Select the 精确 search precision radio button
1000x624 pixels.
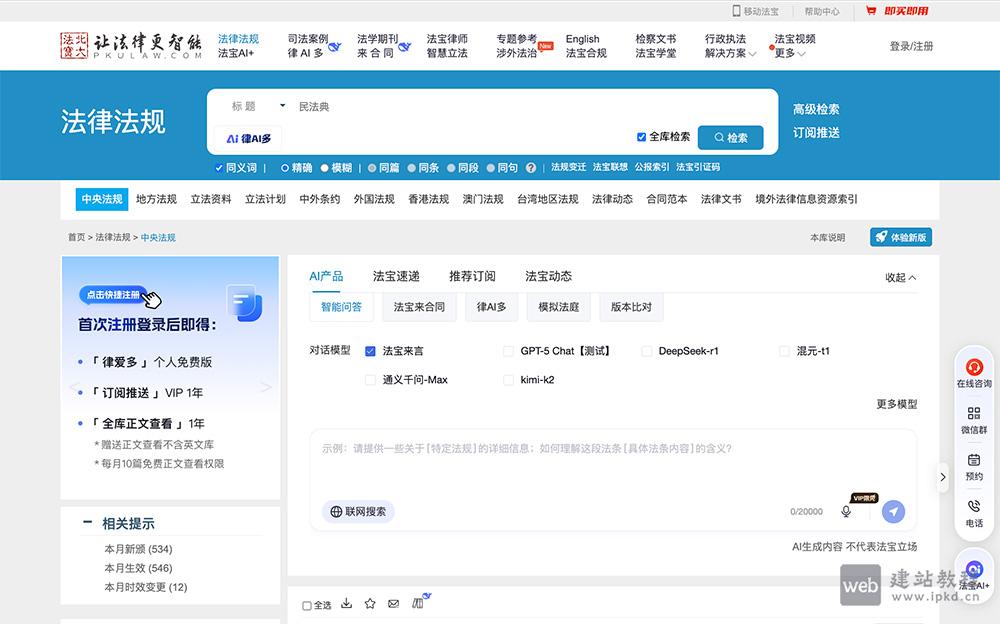[x=287, y=168]
